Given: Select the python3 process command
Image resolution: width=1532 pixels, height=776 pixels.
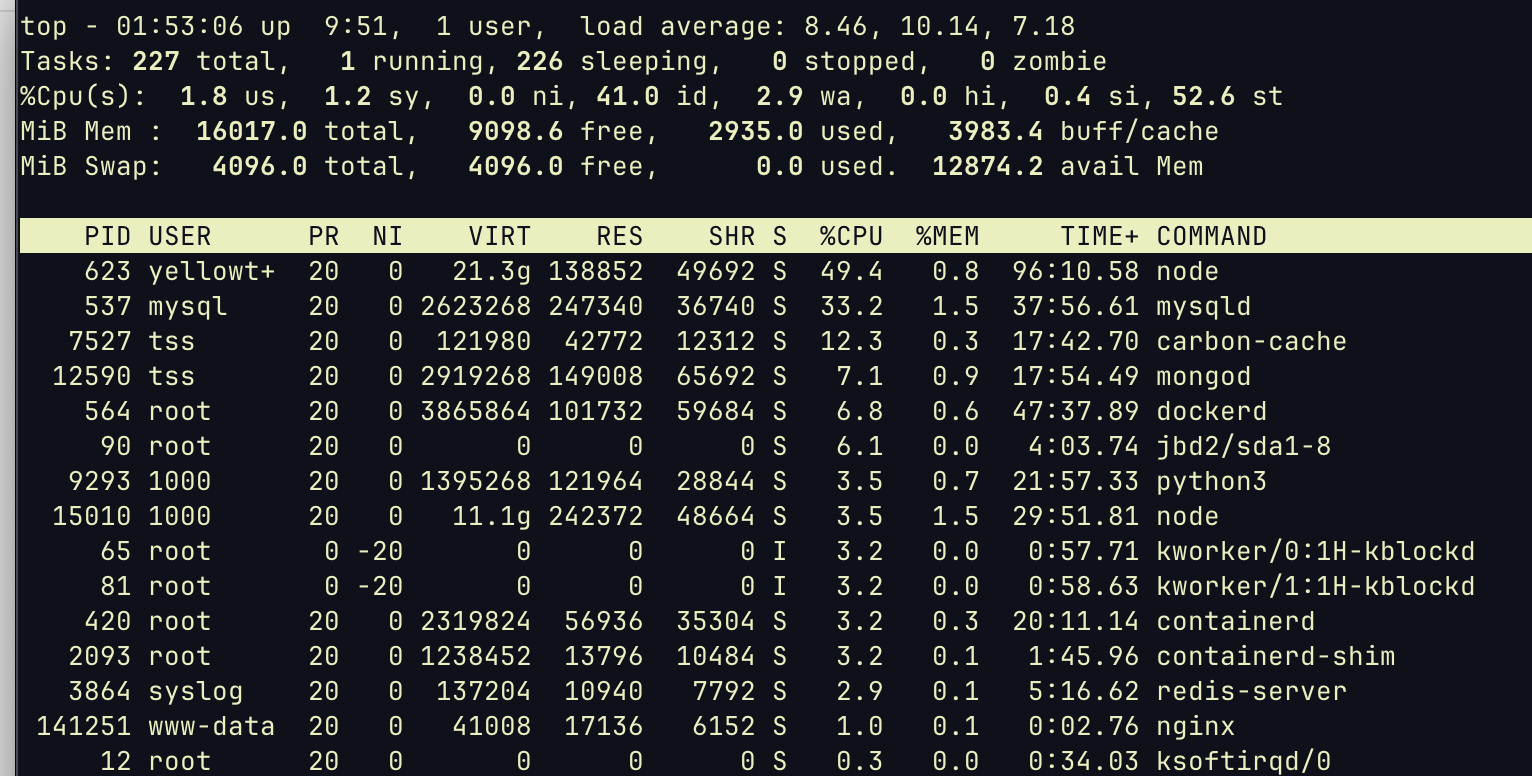Looking at the screenshot, I should pyautogui.click(x=1211, y=482).
